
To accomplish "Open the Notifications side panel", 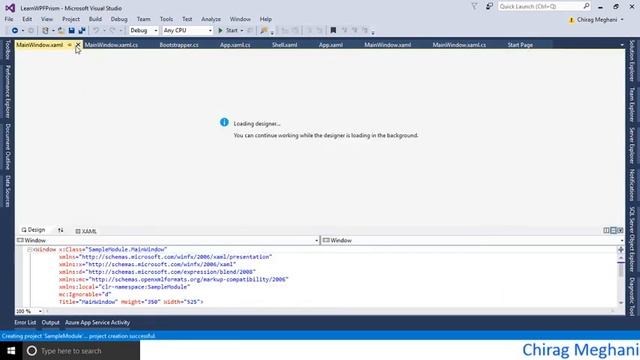I will click(632, 185).
